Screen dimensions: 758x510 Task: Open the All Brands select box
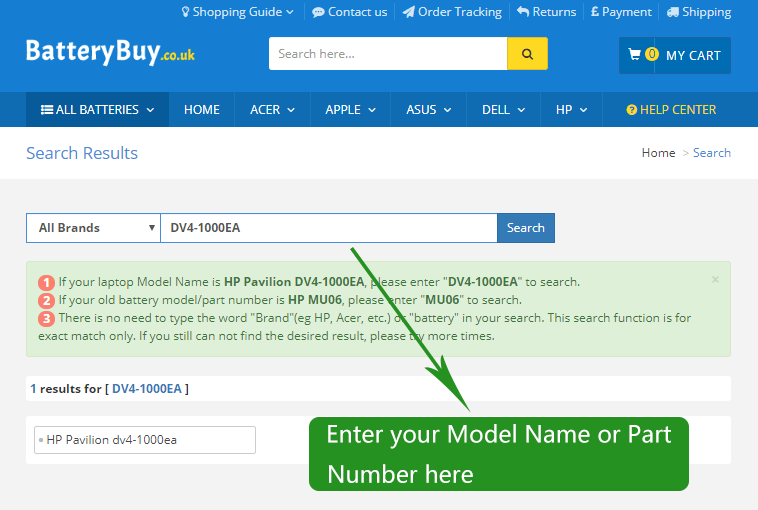(93, 228)
